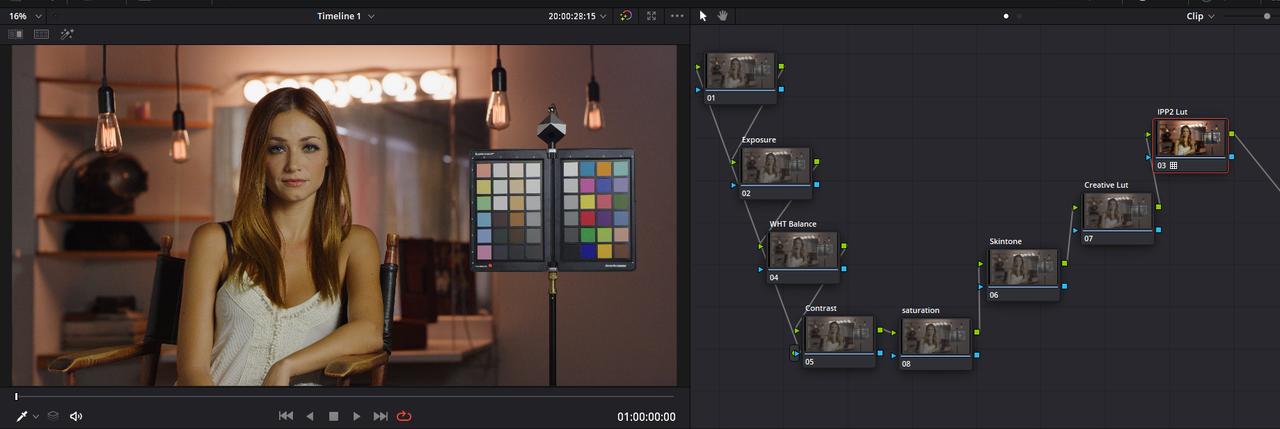Screen dimensions: 1280x429
Task: Click the active white page dot indicator
Action: [x=1006, y=16]
